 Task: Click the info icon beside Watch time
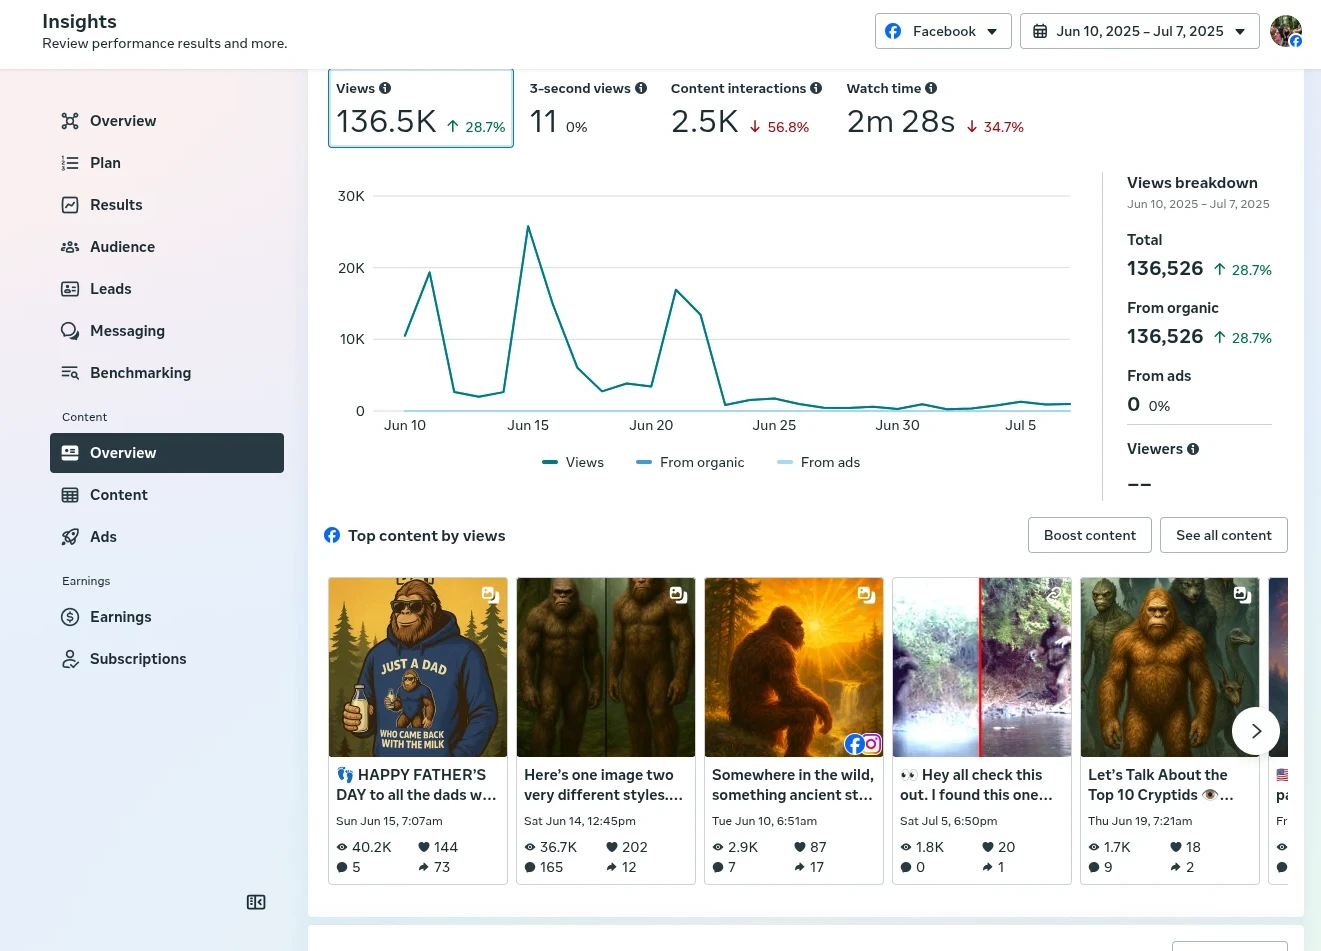[x=931, y=88]
